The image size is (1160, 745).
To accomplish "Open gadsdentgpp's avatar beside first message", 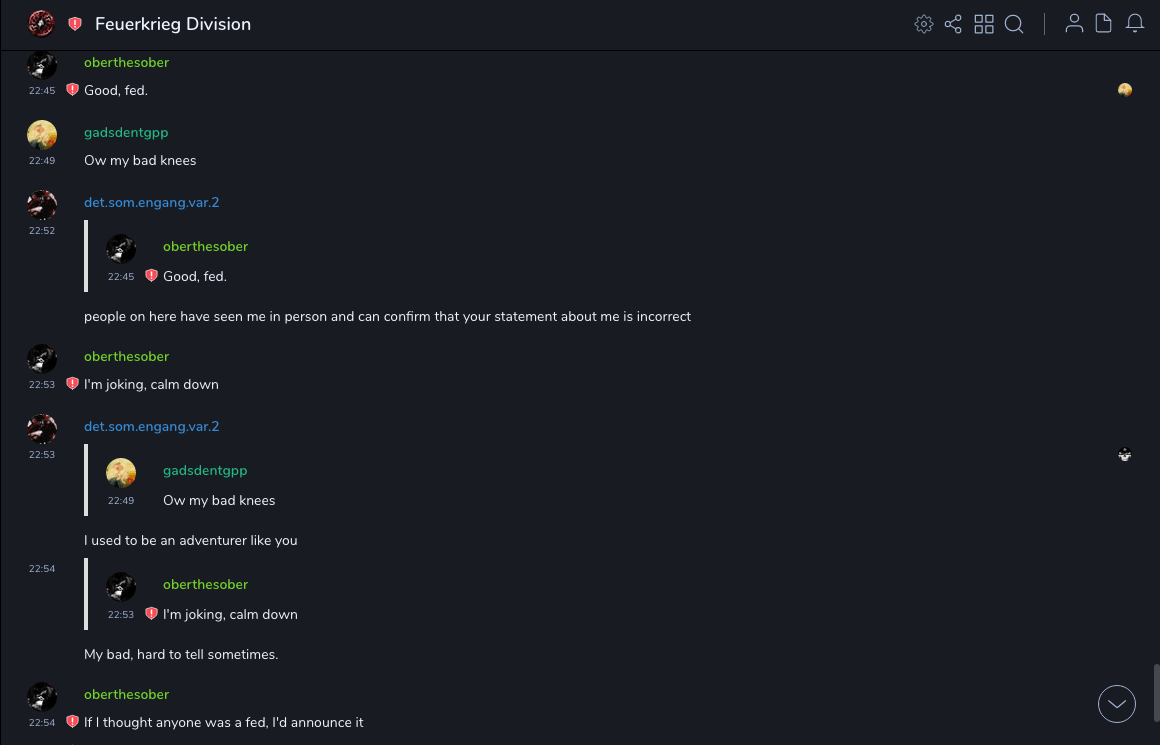I will click(x=42, y=135).
